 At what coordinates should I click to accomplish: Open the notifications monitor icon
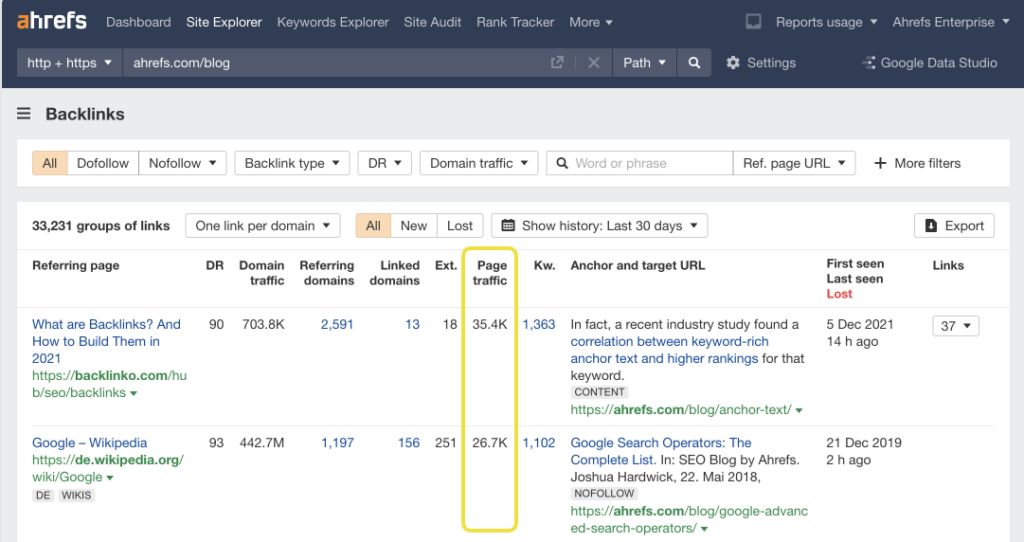tap(753, 22)
